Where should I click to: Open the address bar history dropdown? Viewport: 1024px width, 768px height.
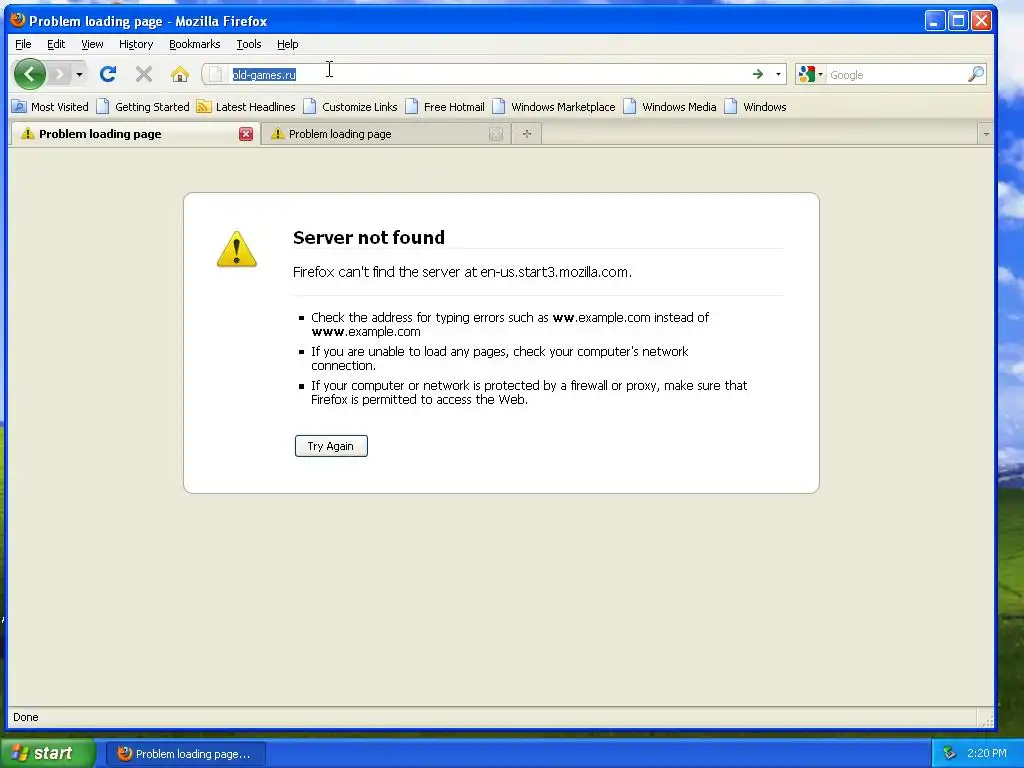778,74
